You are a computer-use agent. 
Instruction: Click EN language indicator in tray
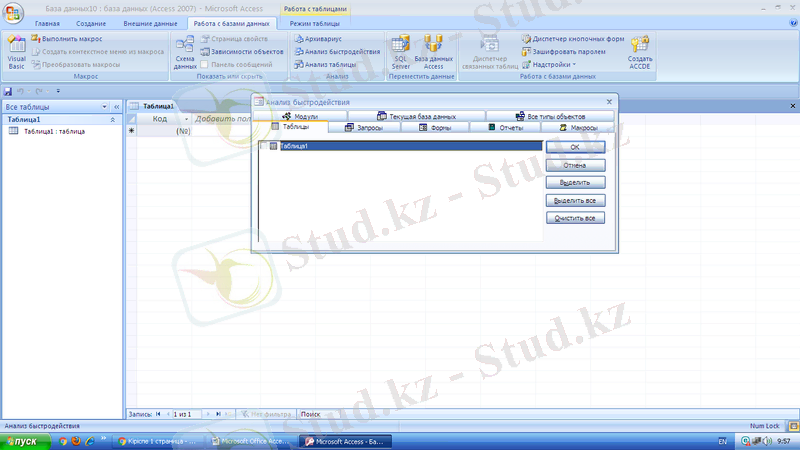(722, 441)
